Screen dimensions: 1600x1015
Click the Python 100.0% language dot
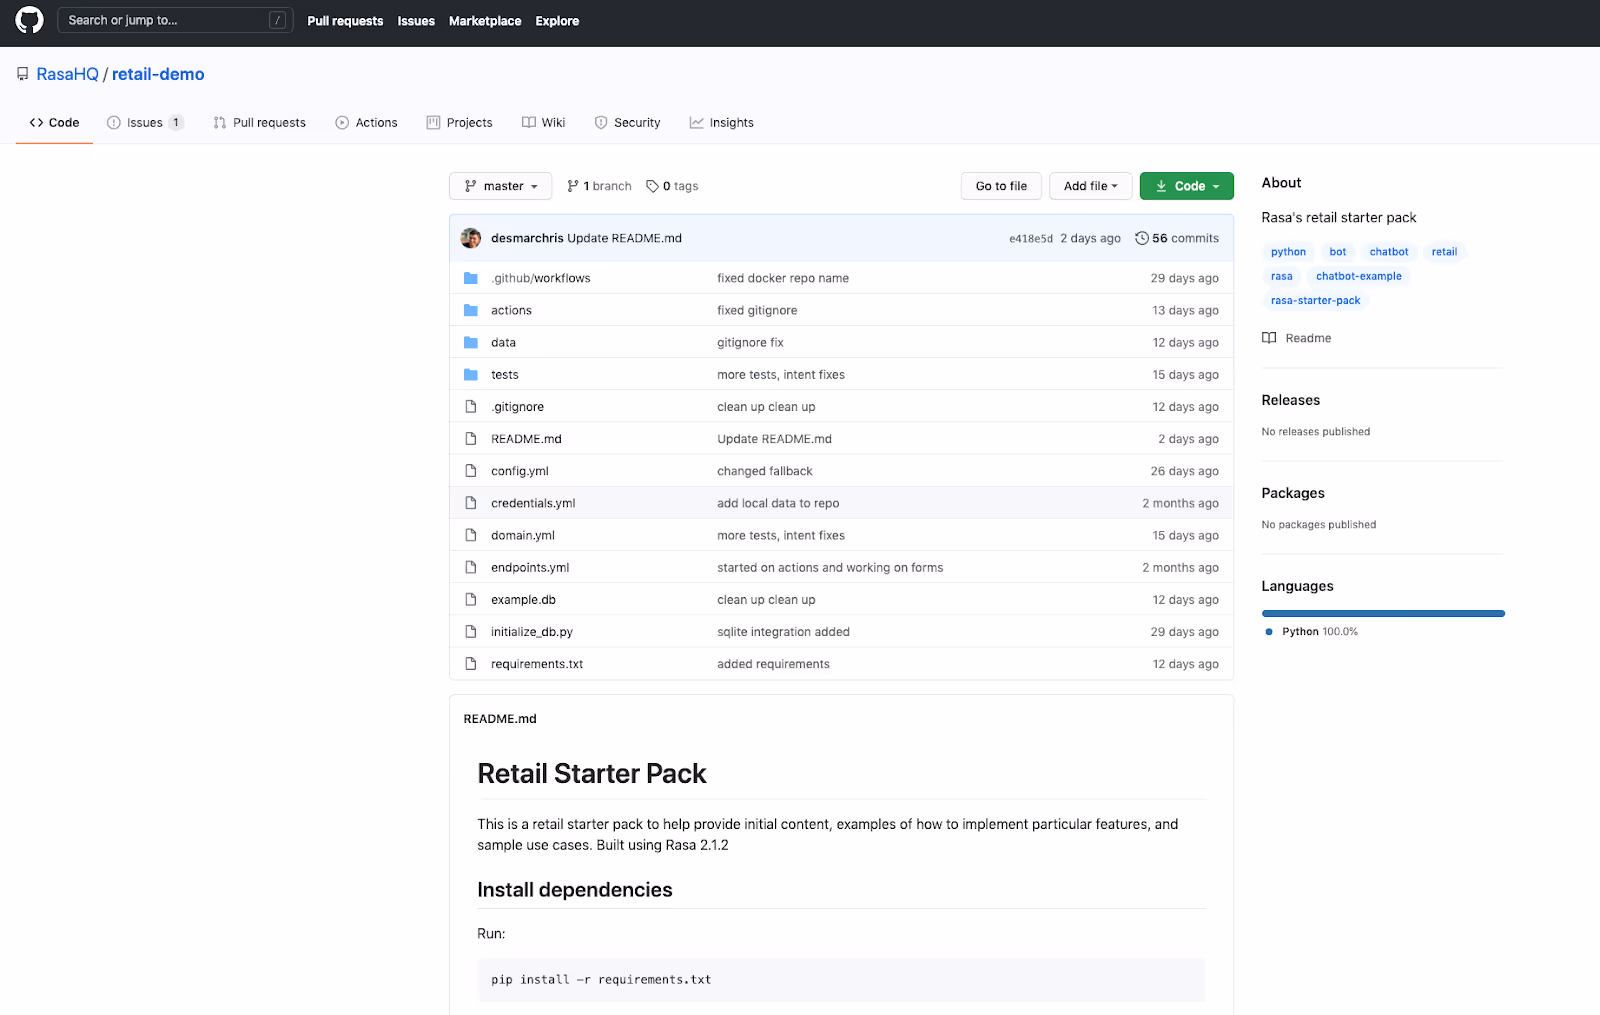pyautogui.click(x=1269, y=632)
